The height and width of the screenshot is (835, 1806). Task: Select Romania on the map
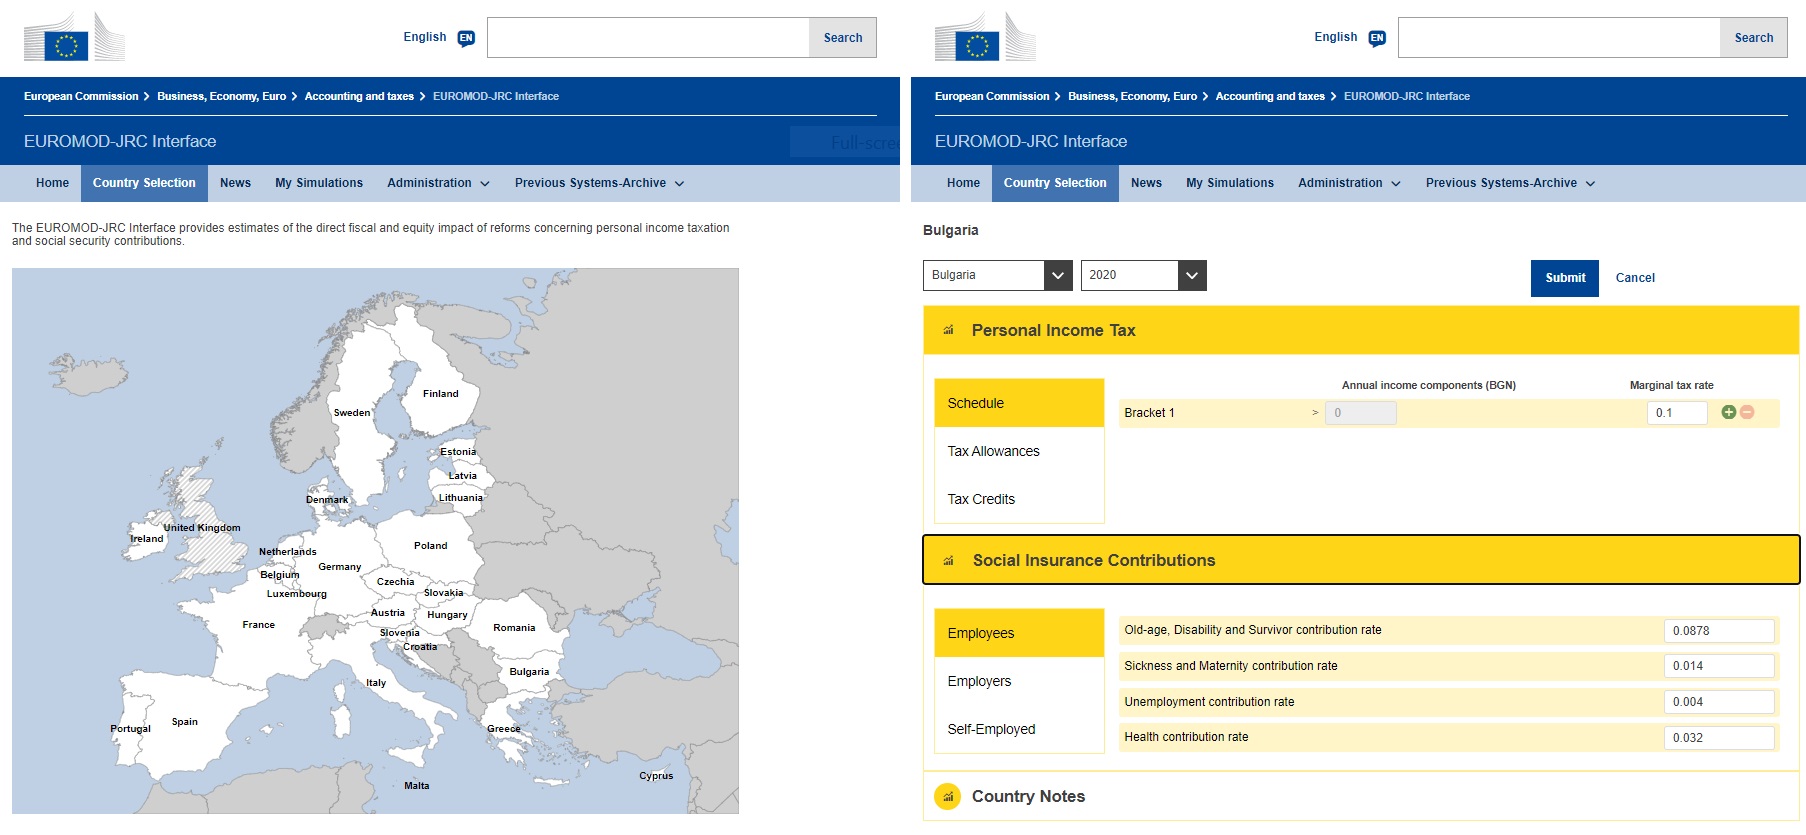(514, 628)
